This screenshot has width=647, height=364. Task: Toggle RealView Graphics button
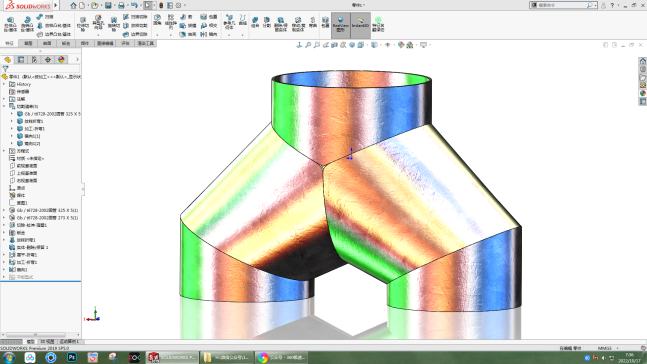(340, 25)
